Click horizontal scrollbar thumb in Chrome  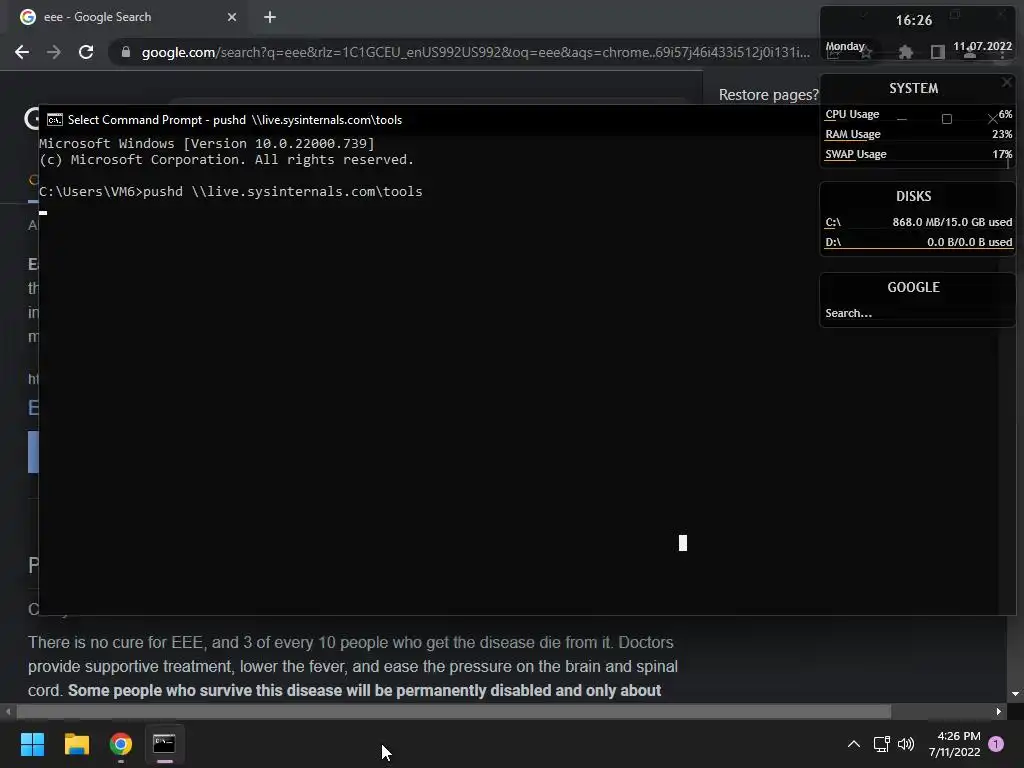(x=454, y=711)
